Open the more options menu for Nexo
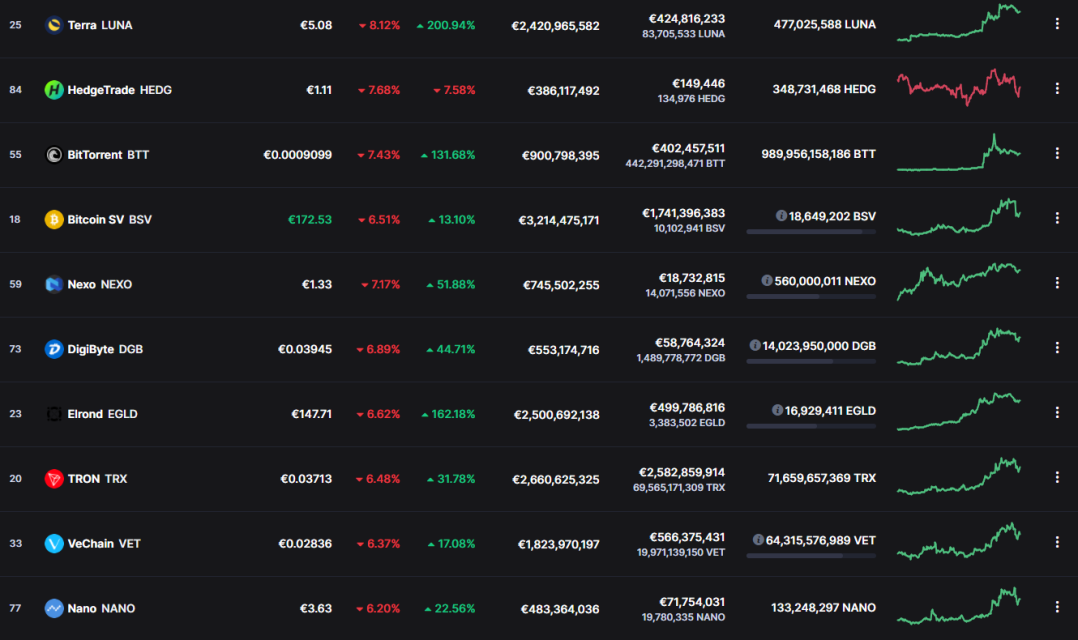 pyautogui.click(x=1057, y=283)
